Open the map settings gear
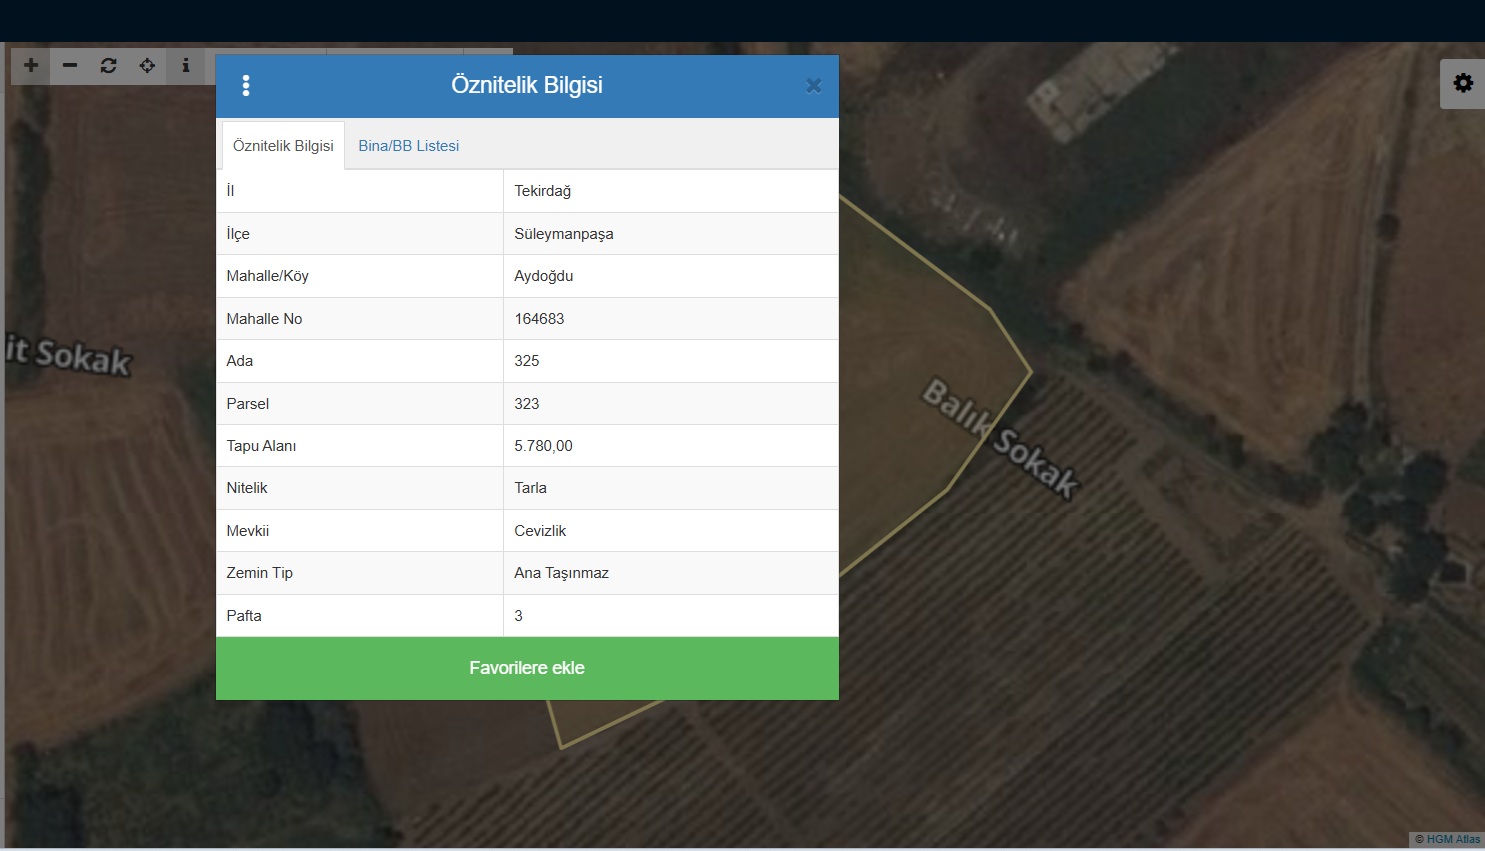 click(1463, 83)
